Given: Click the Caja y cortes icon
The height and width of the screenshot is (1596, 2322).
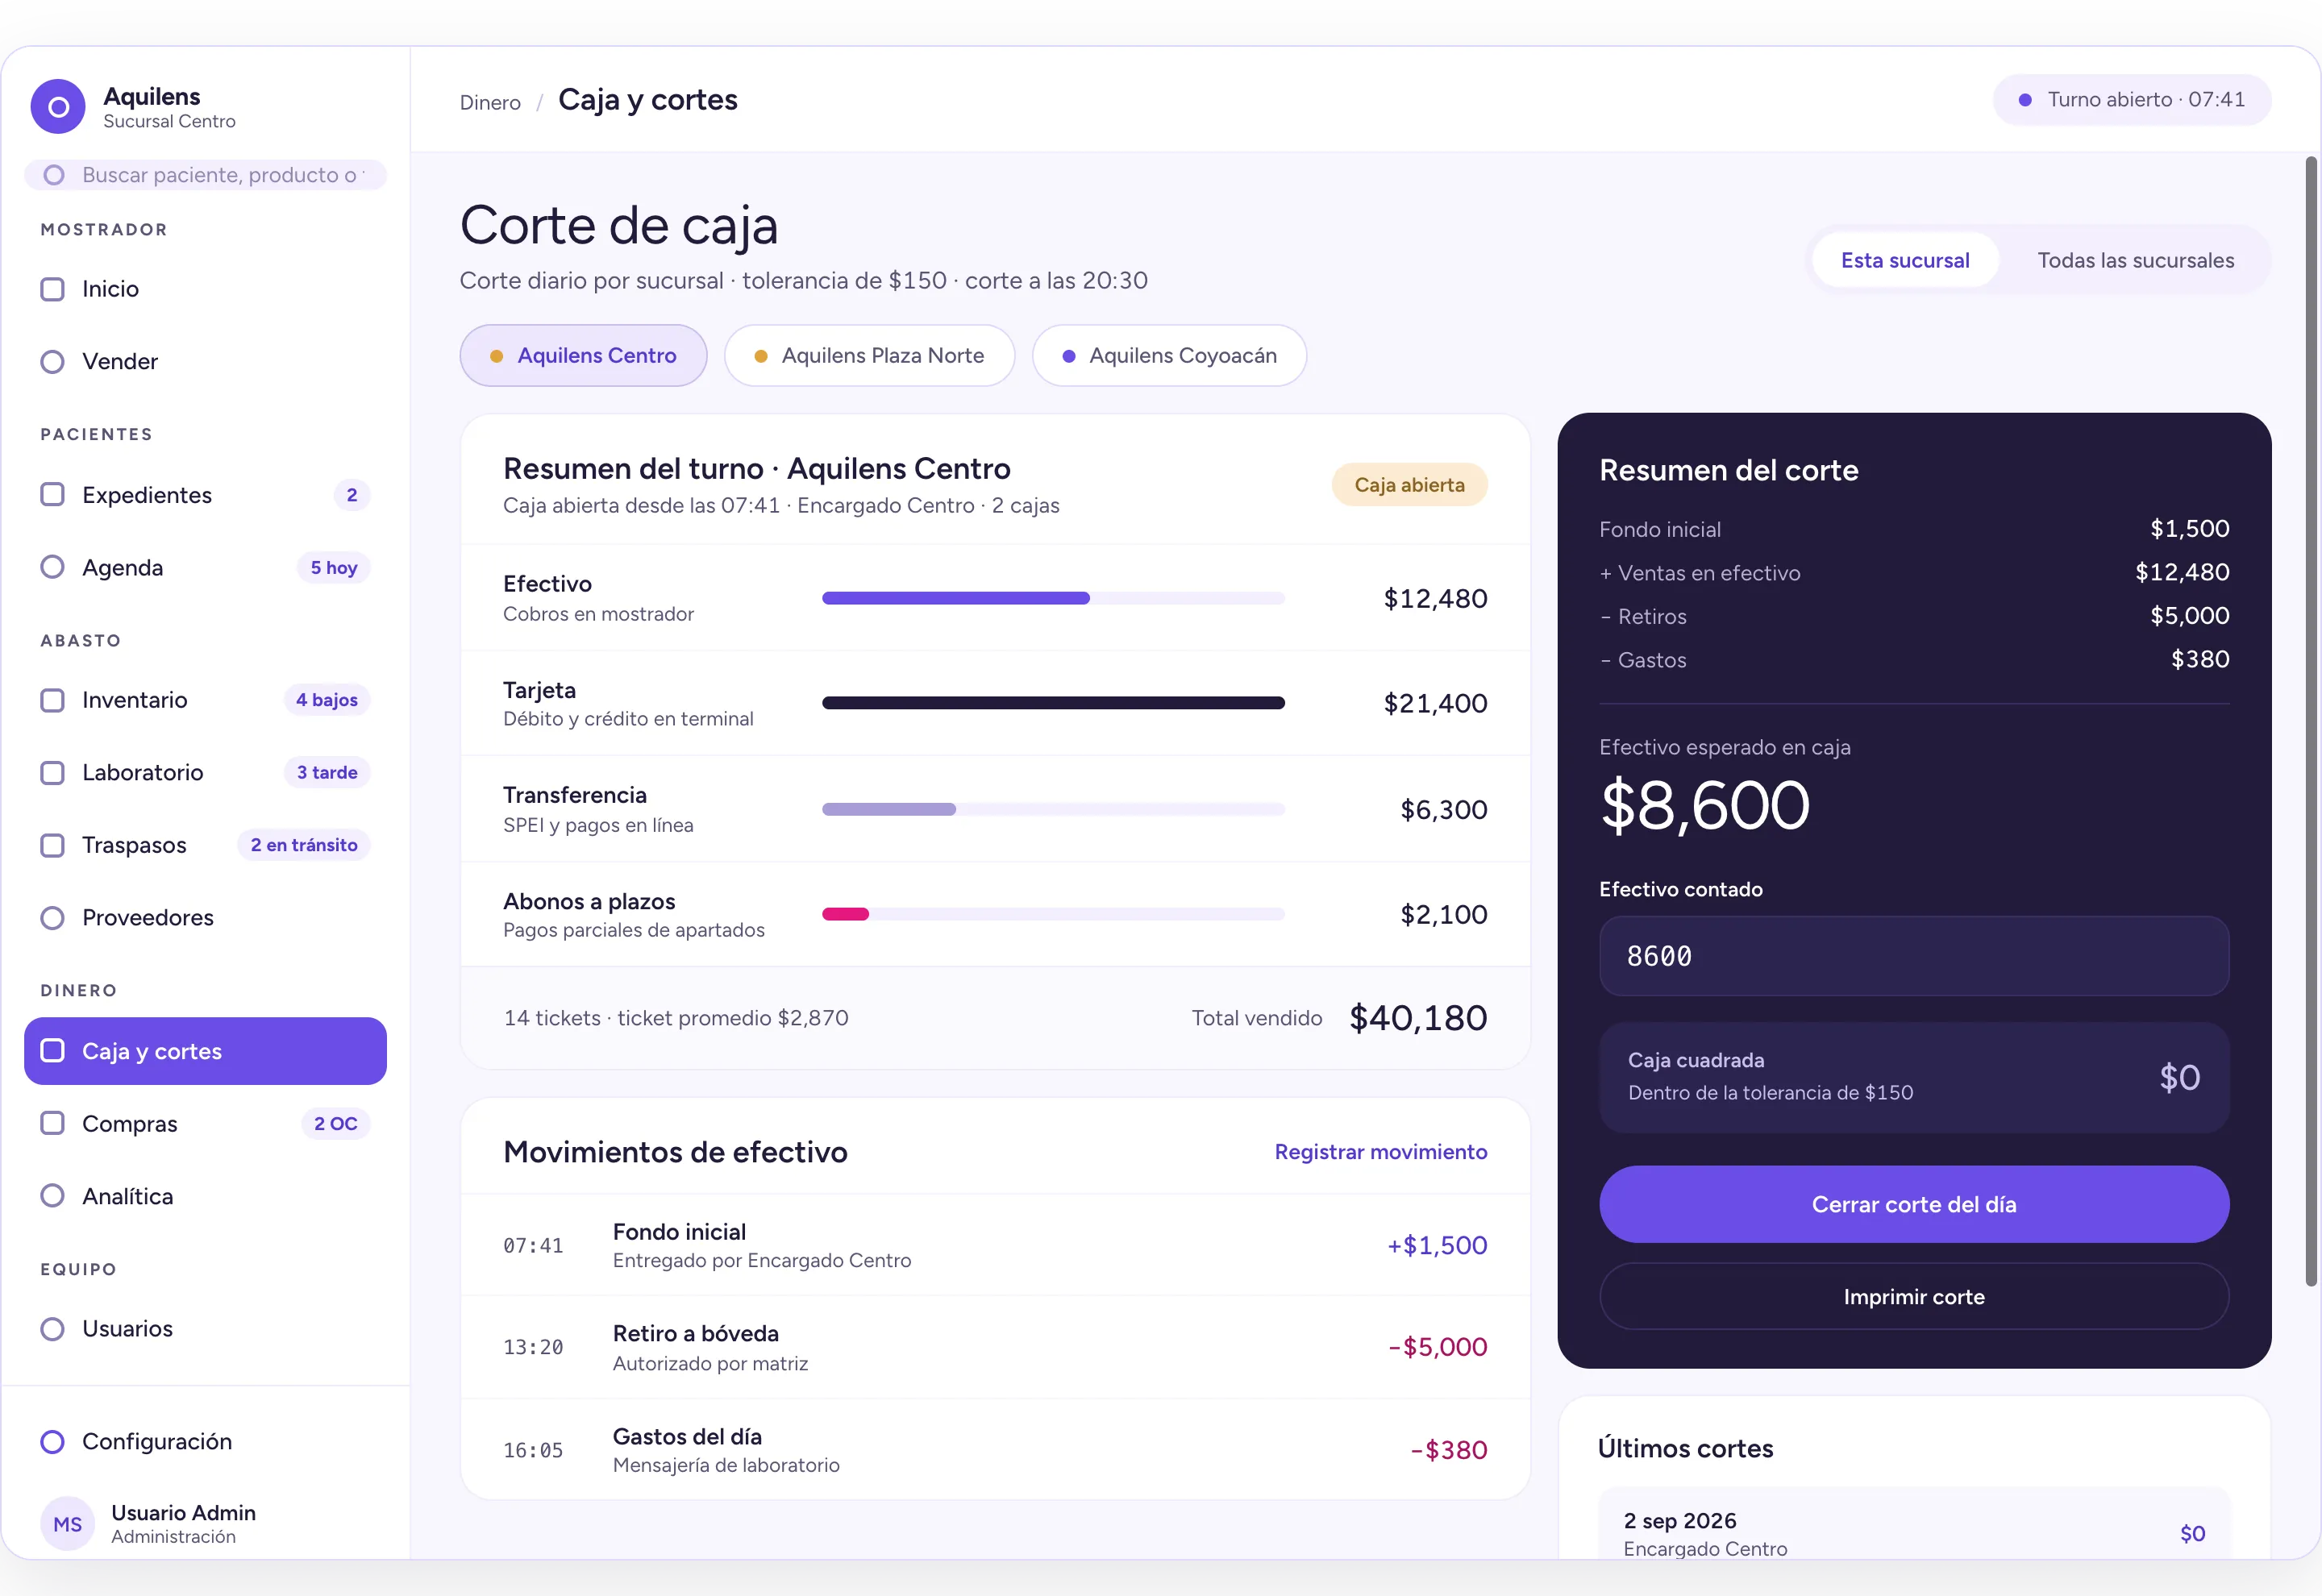Looking at the screenshot, I should 52,1050.
